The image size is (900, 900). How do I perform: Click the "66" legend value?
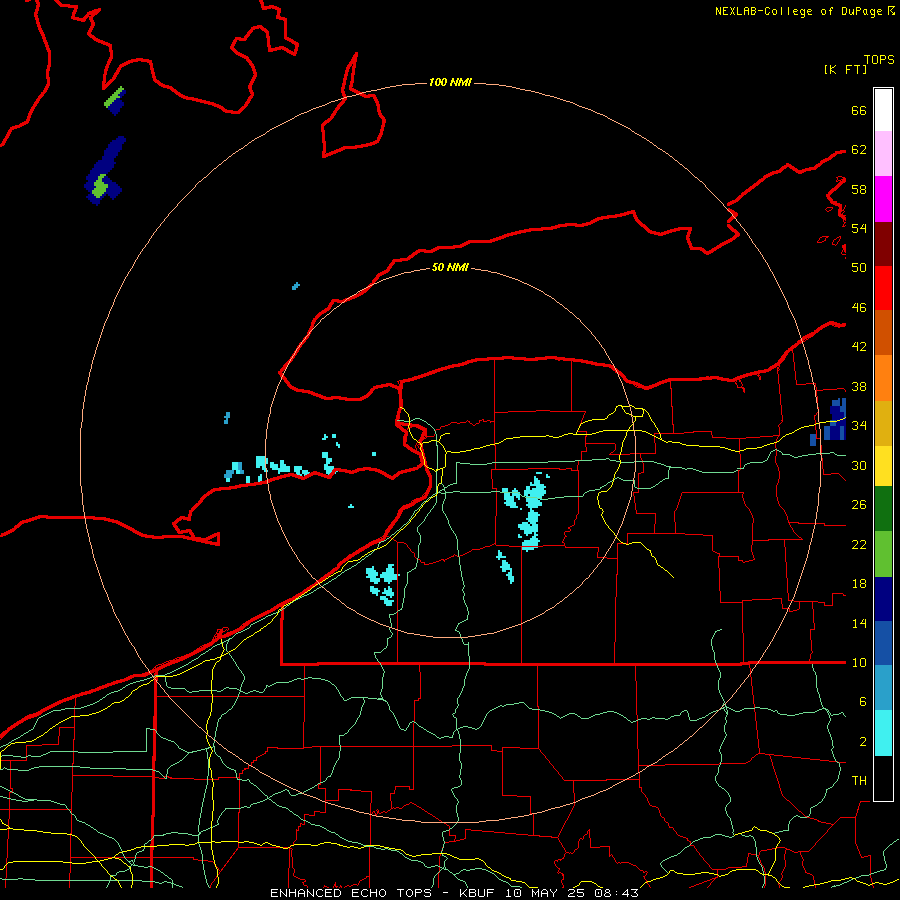coord(859,110)
